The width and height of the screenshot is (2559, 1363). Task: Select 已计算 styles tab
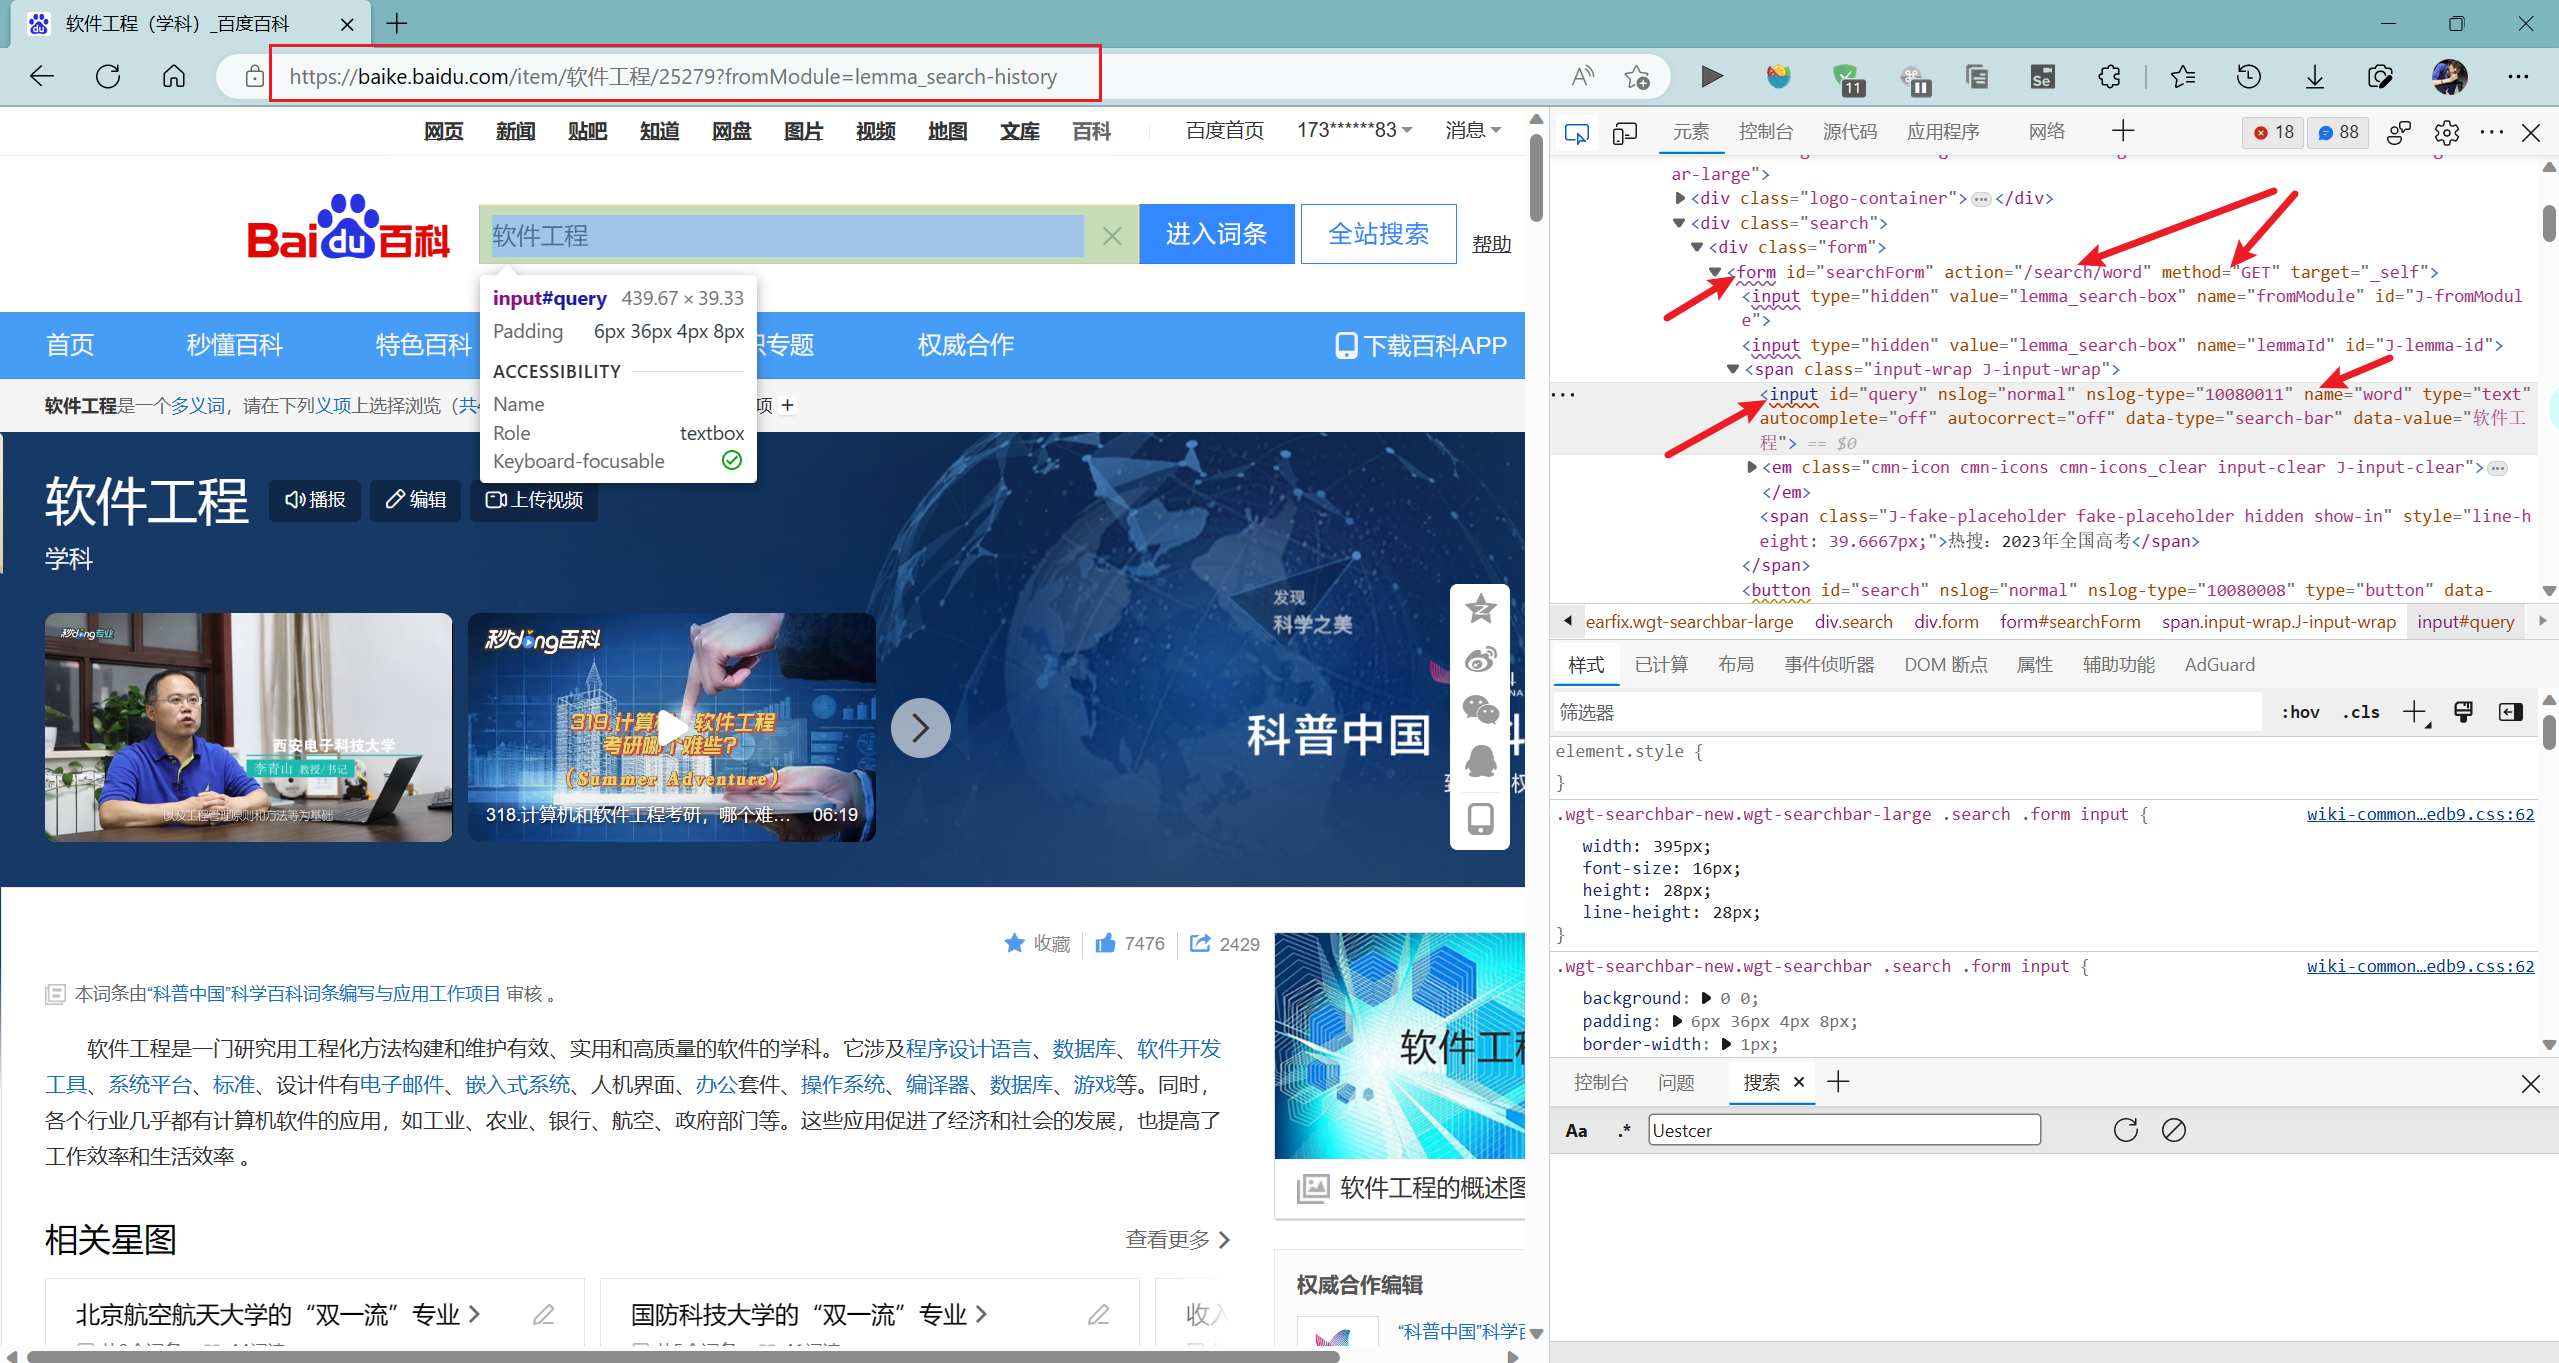(1661, 665)
